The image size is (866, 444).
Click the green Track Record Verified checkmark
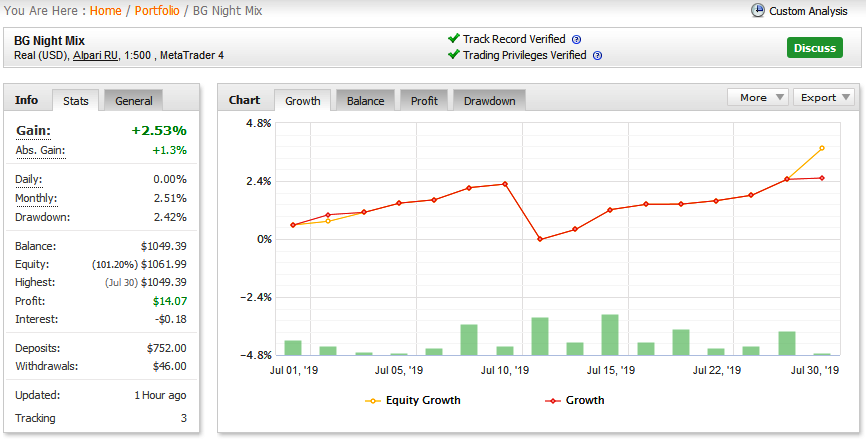454,38
